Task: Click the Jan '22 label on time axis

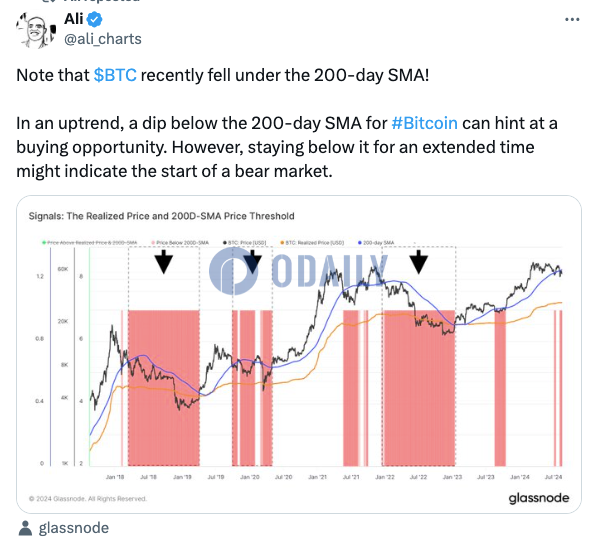Action: click(385, 477)
